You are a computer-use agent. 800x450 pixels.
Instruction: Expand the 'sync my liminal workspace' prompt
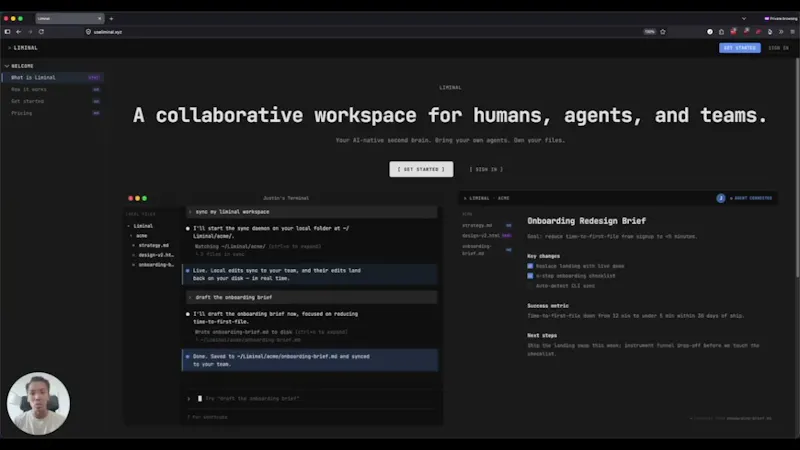(x=311, y=212)
